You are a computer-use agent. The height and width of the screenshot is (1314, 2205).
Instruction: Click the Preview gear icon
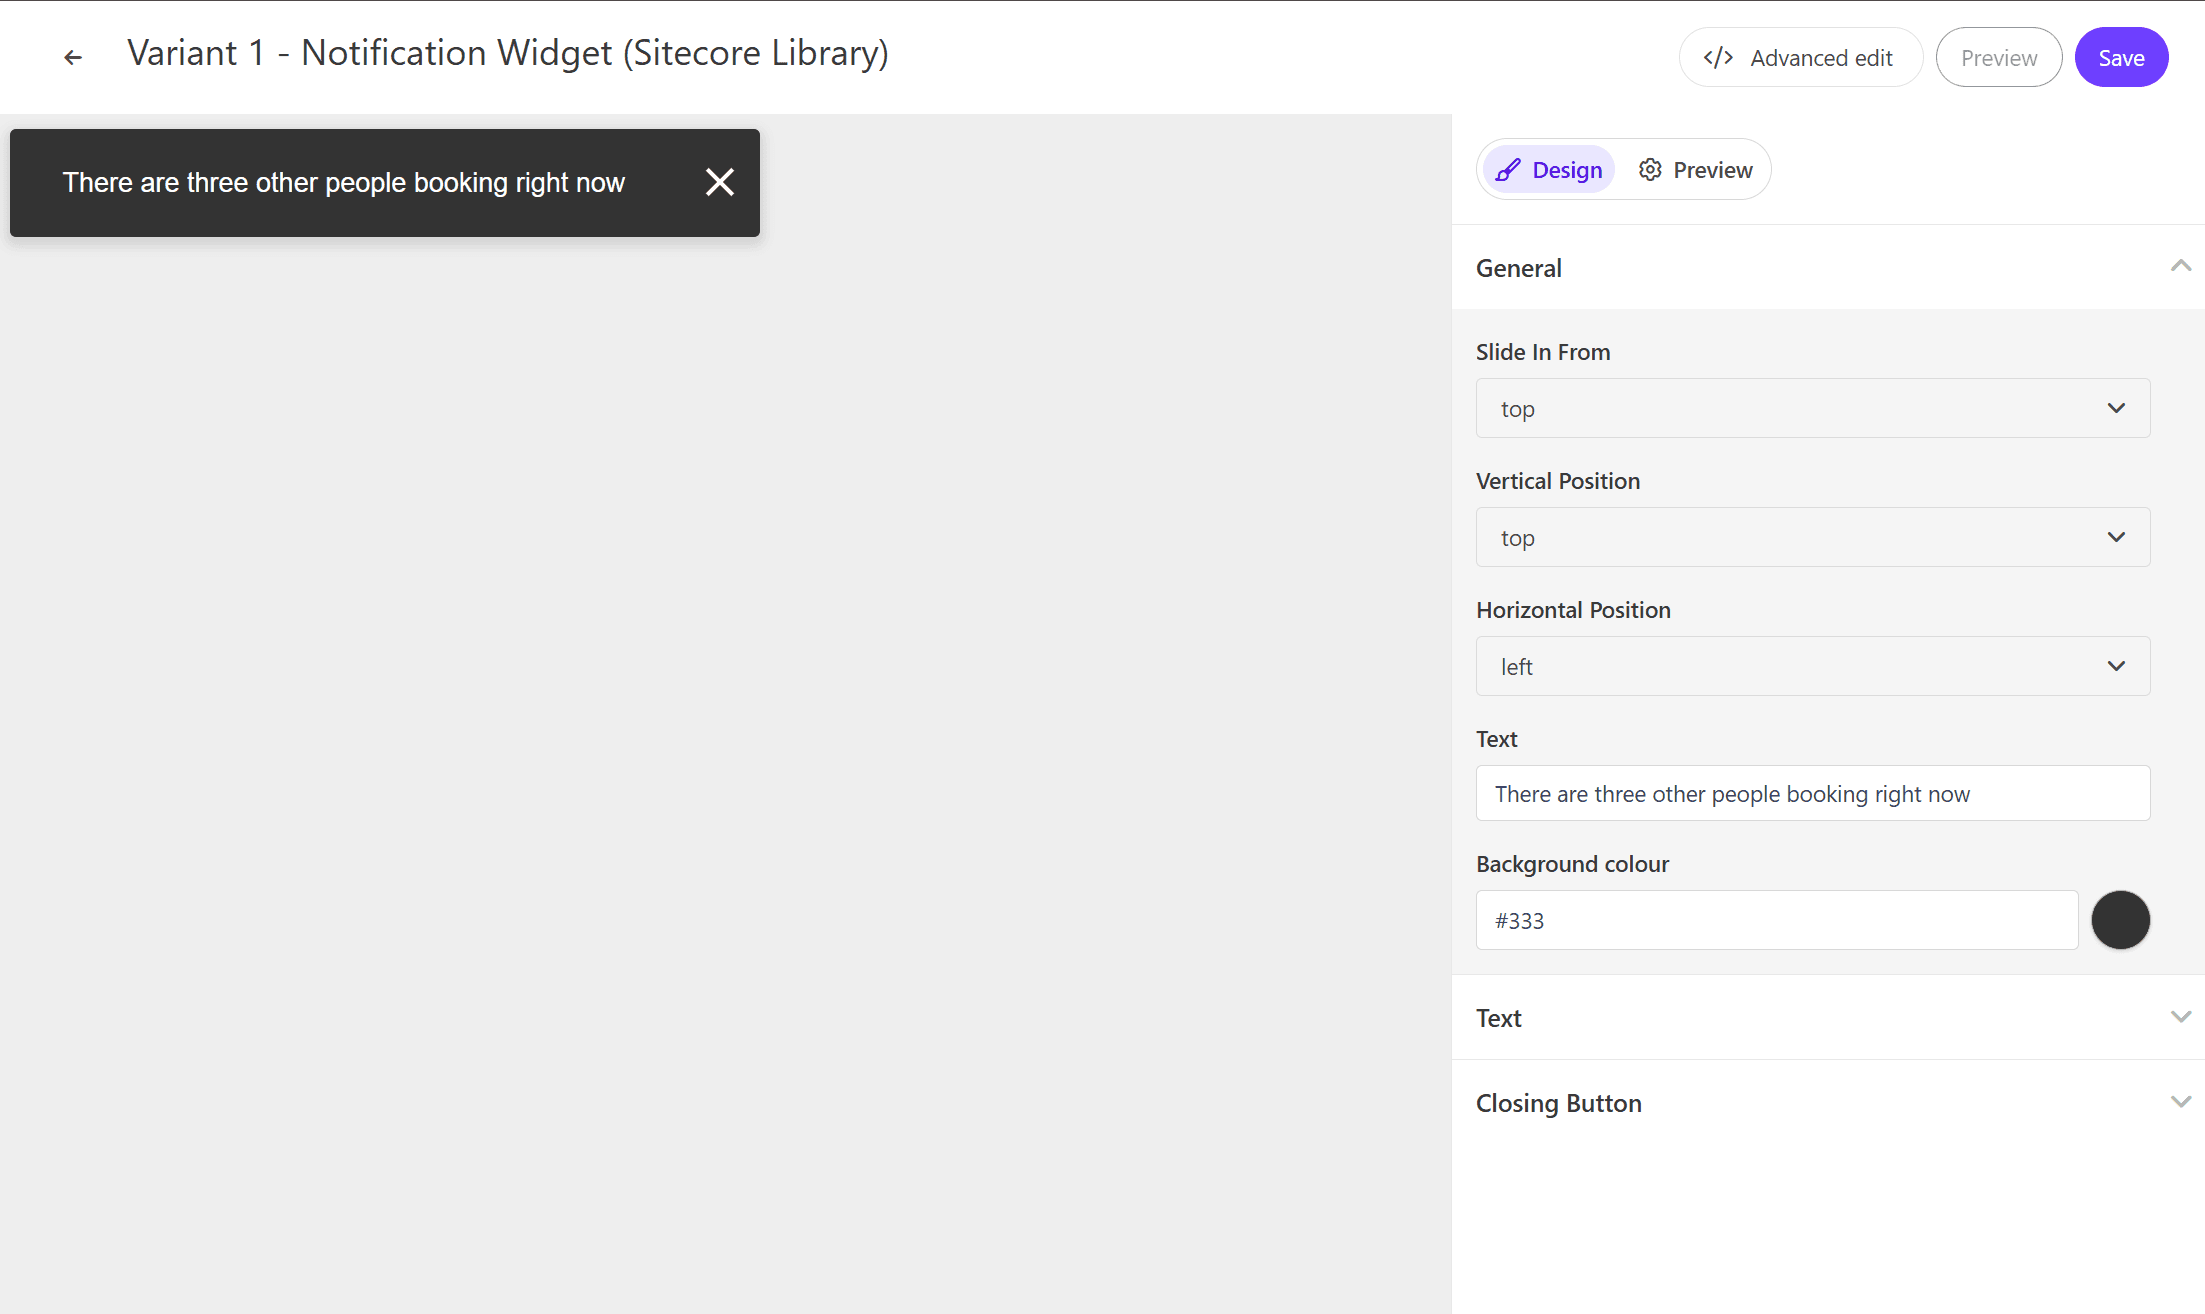tap(1650, 170)
